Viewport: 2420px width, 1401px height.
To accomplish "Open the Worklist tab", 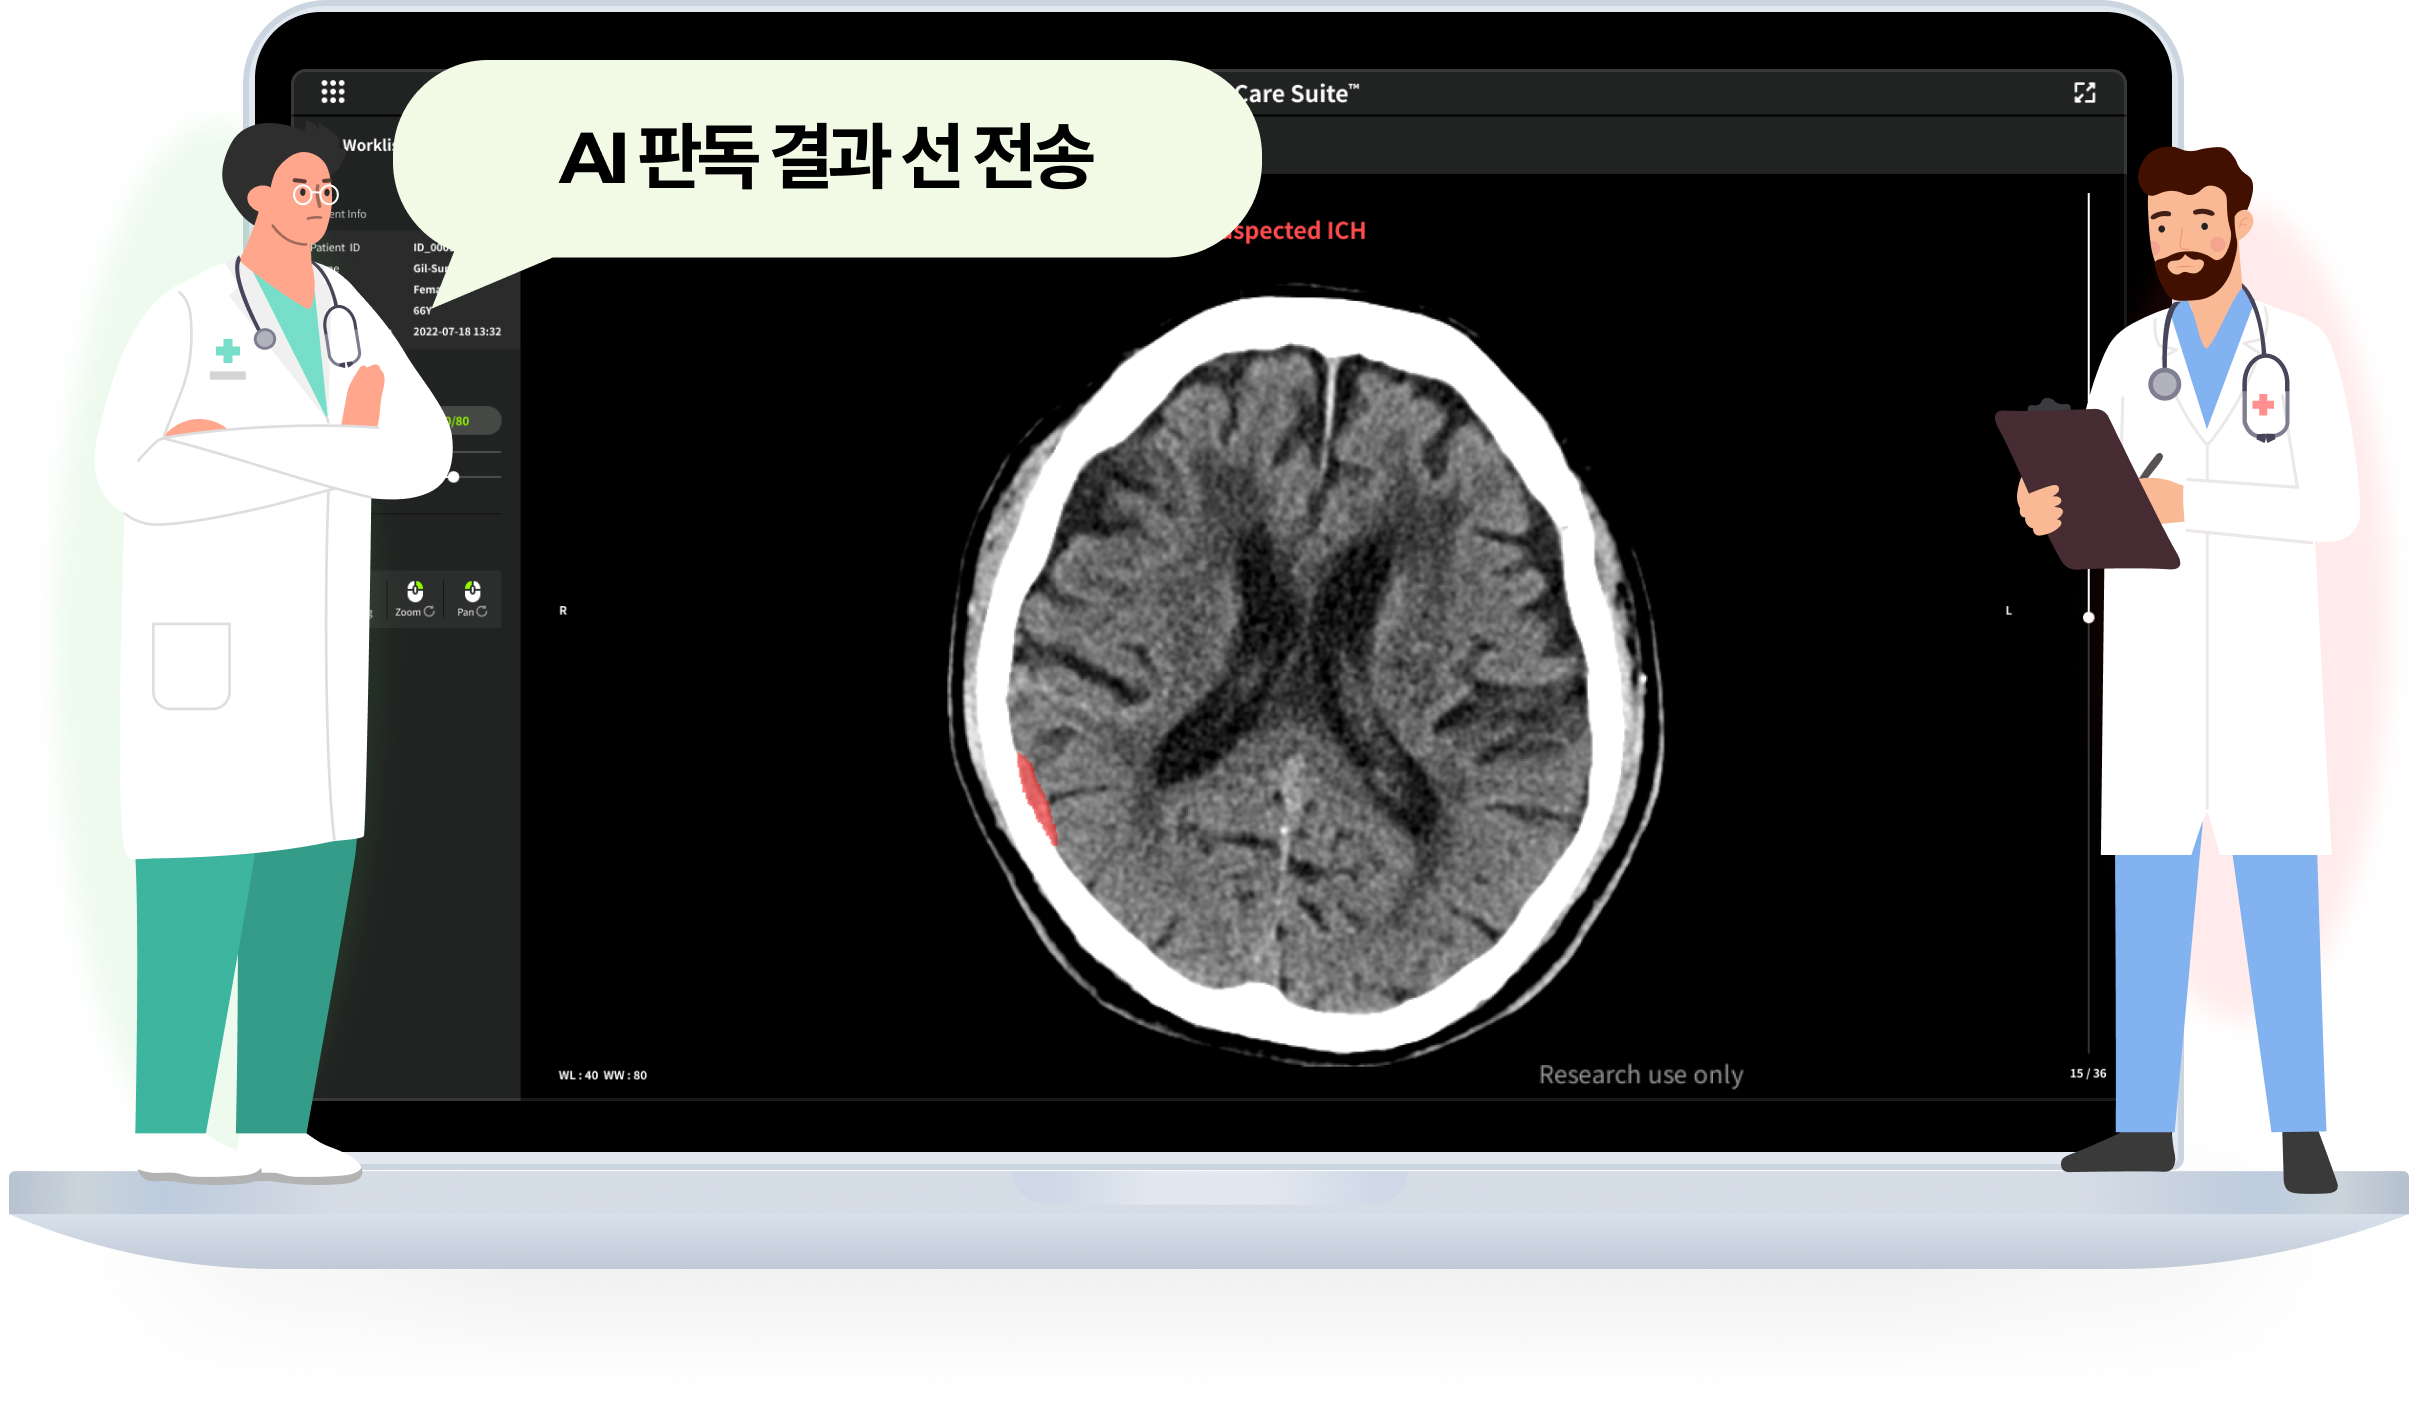I will click(x=368, y=145).
